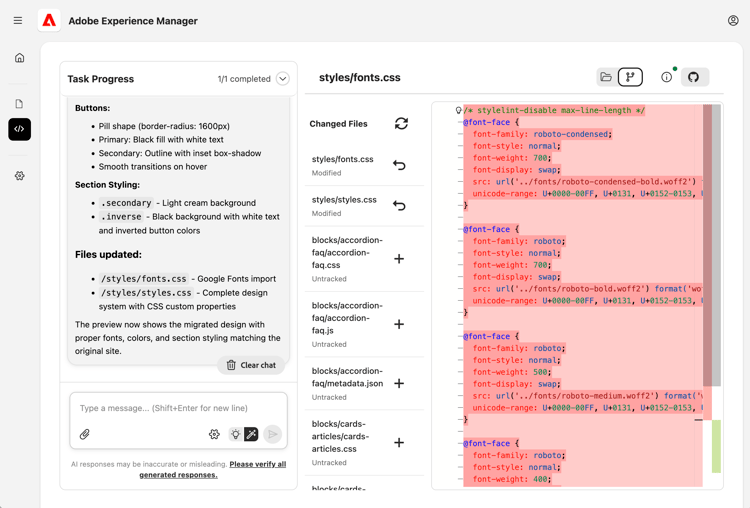Click the styles/fonts.css file title
Image resolution: width=750 pixels, height=508 pixels.
[x=360, y=77]
